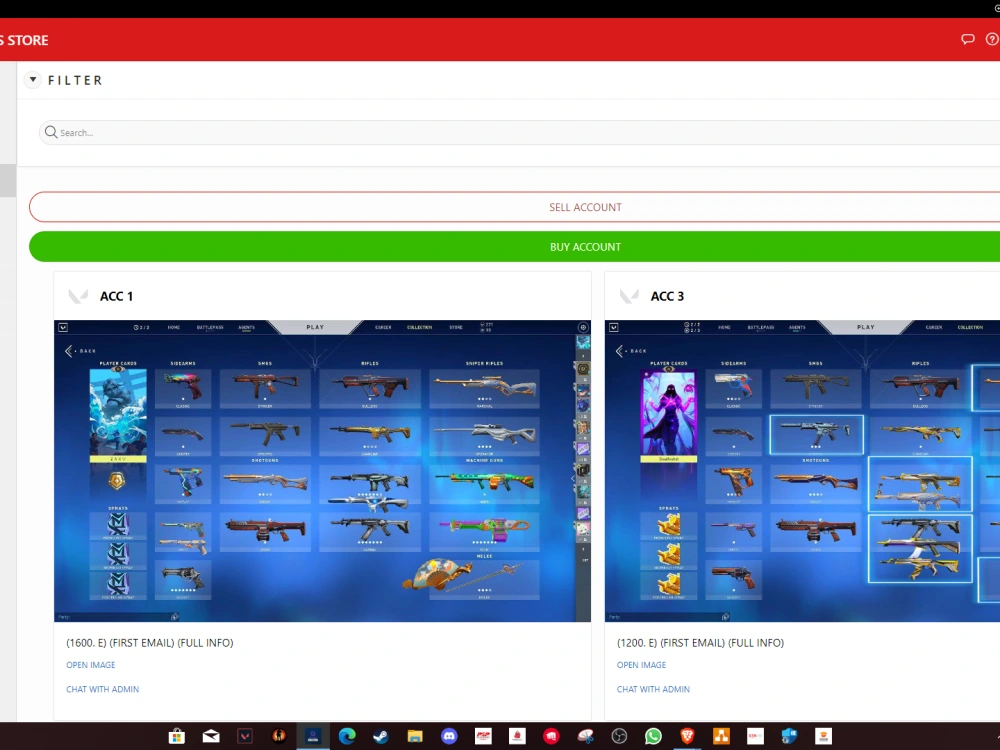Click the Valorant logo beside ACC 3
The height and width of the screenshot is (750, 1000).
(x=629, y=296)
